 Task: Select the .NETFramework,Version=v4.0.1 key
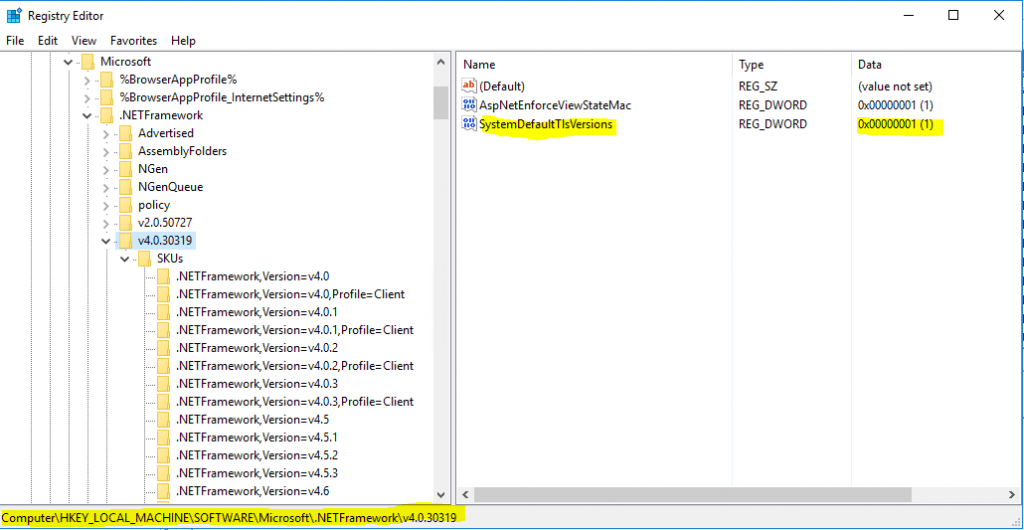(257, 312)
